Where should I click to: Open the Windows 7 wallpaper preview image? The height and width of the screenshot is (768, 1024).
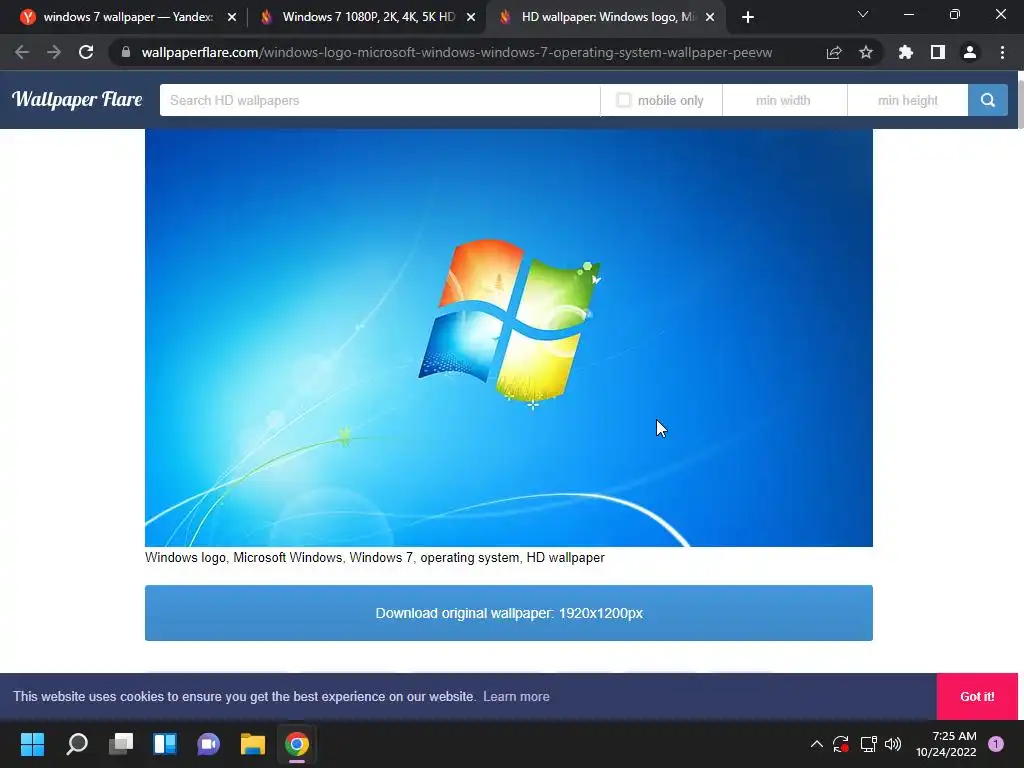[509, 338]
